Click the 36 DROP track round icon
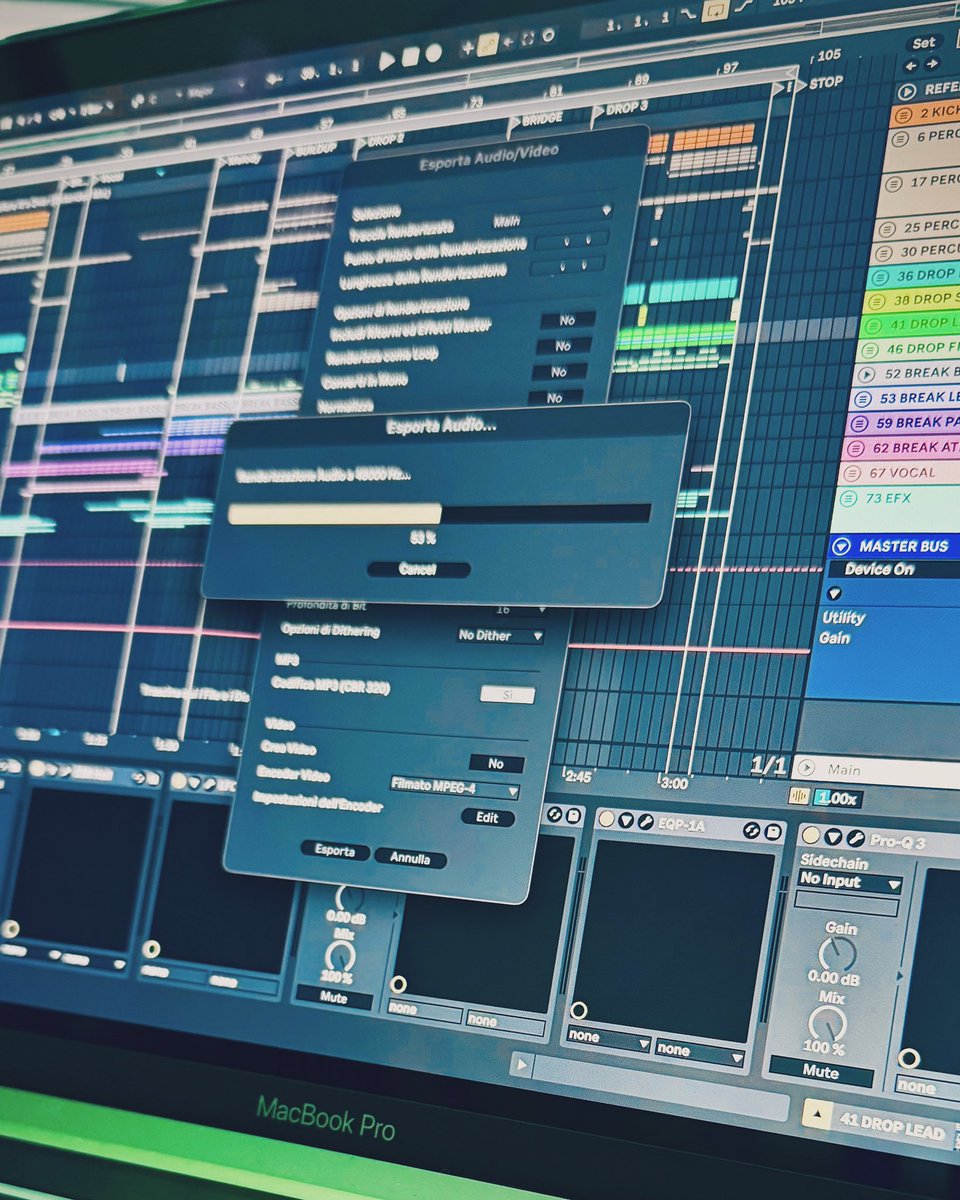 point(881,277)
